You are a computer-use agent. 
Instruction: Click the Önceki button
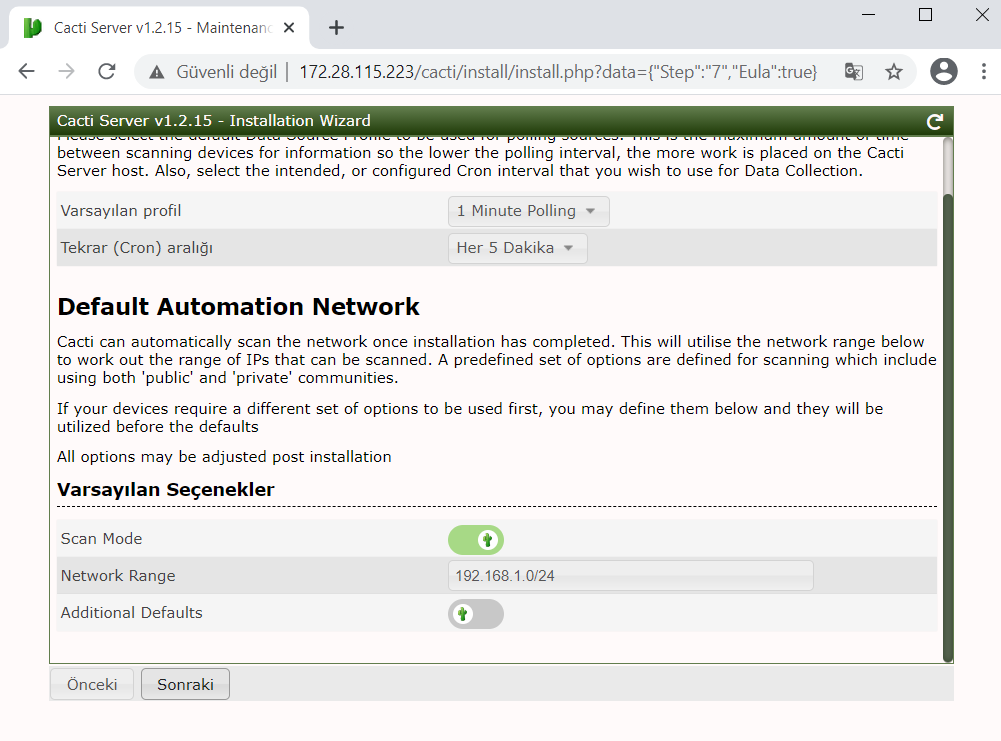[92, 684]
